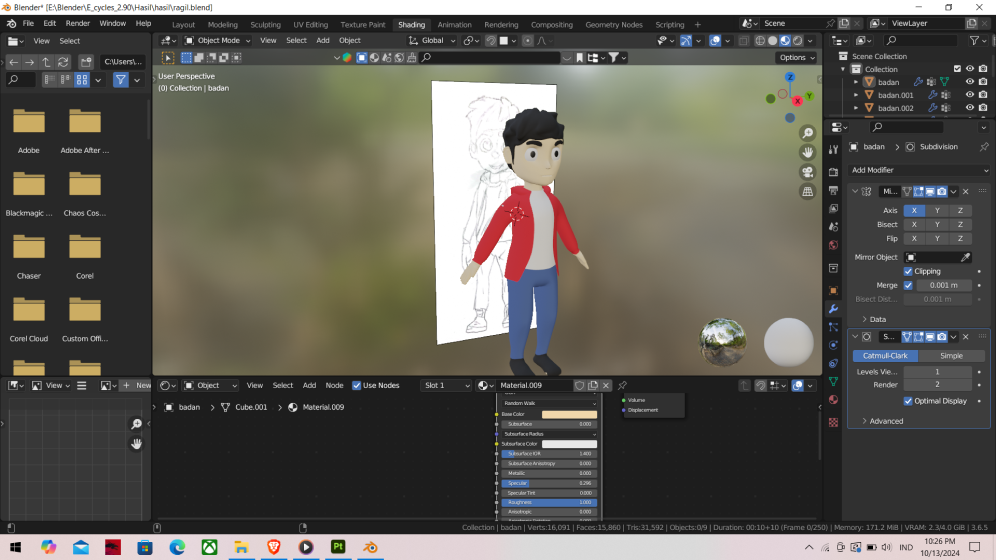Hide badan.001 in viewport with eye icon

(969, 95)
